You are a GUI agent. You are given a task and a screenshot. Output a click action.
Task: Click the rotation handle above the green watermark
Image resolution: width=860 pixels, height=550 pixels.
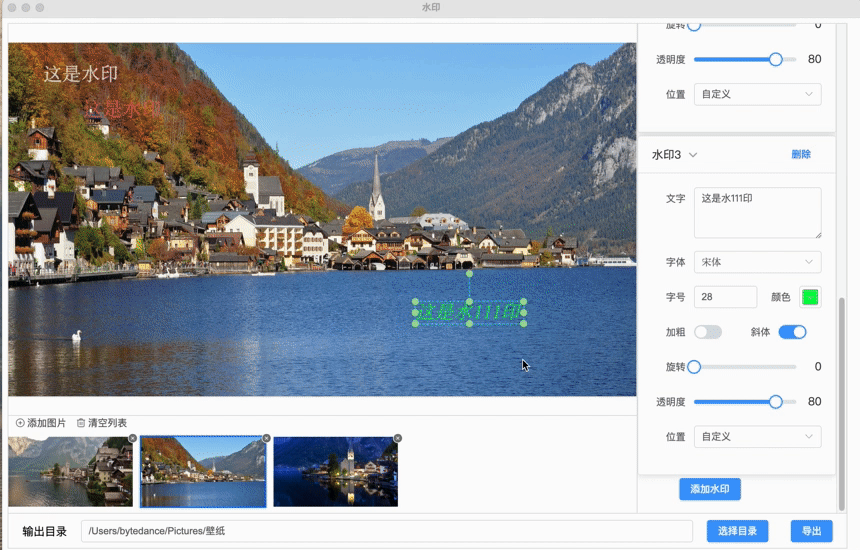(x=469, y=273)
